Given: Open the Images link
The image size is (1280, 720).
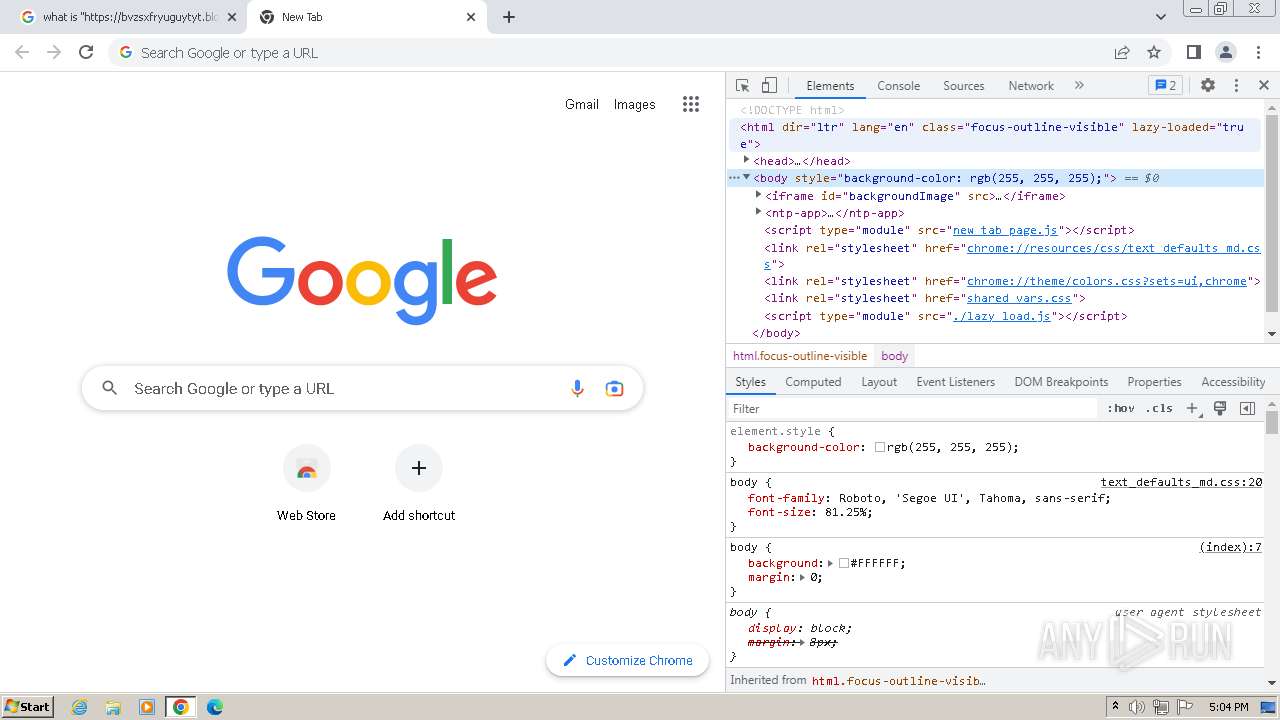Looking at the screenshot, I should point(635,104).
